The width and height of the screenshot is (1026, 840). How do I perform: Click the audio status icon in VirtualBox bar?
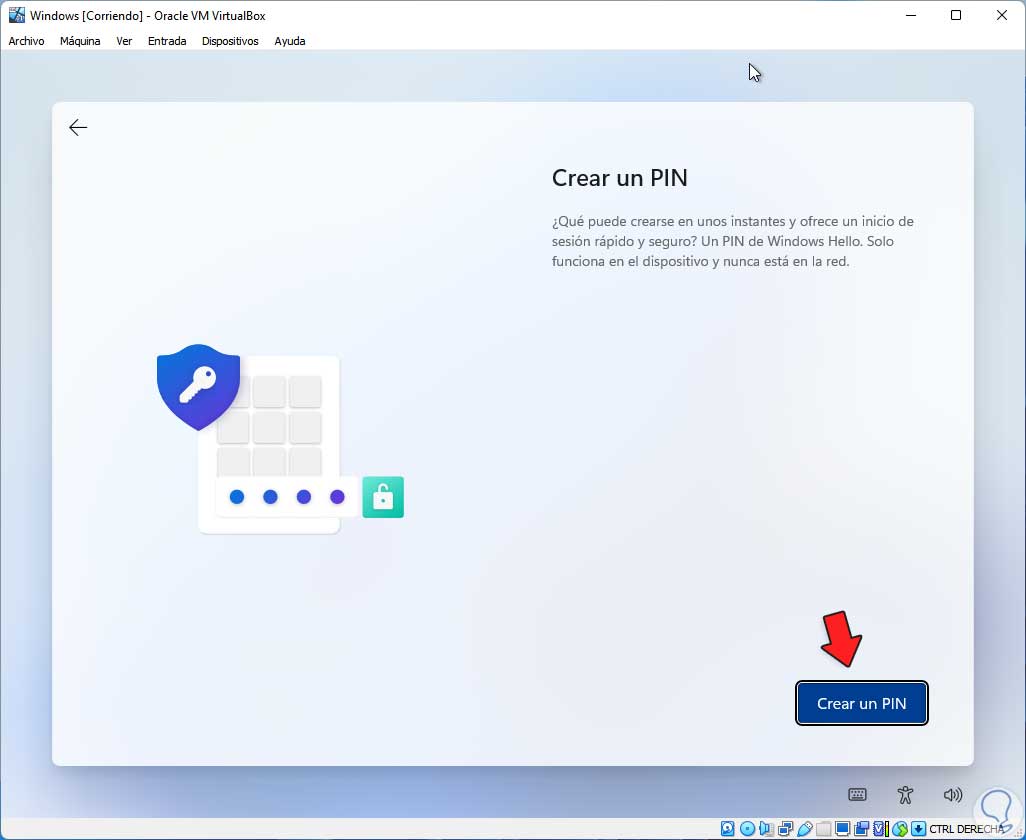click(x=766, y=829)
